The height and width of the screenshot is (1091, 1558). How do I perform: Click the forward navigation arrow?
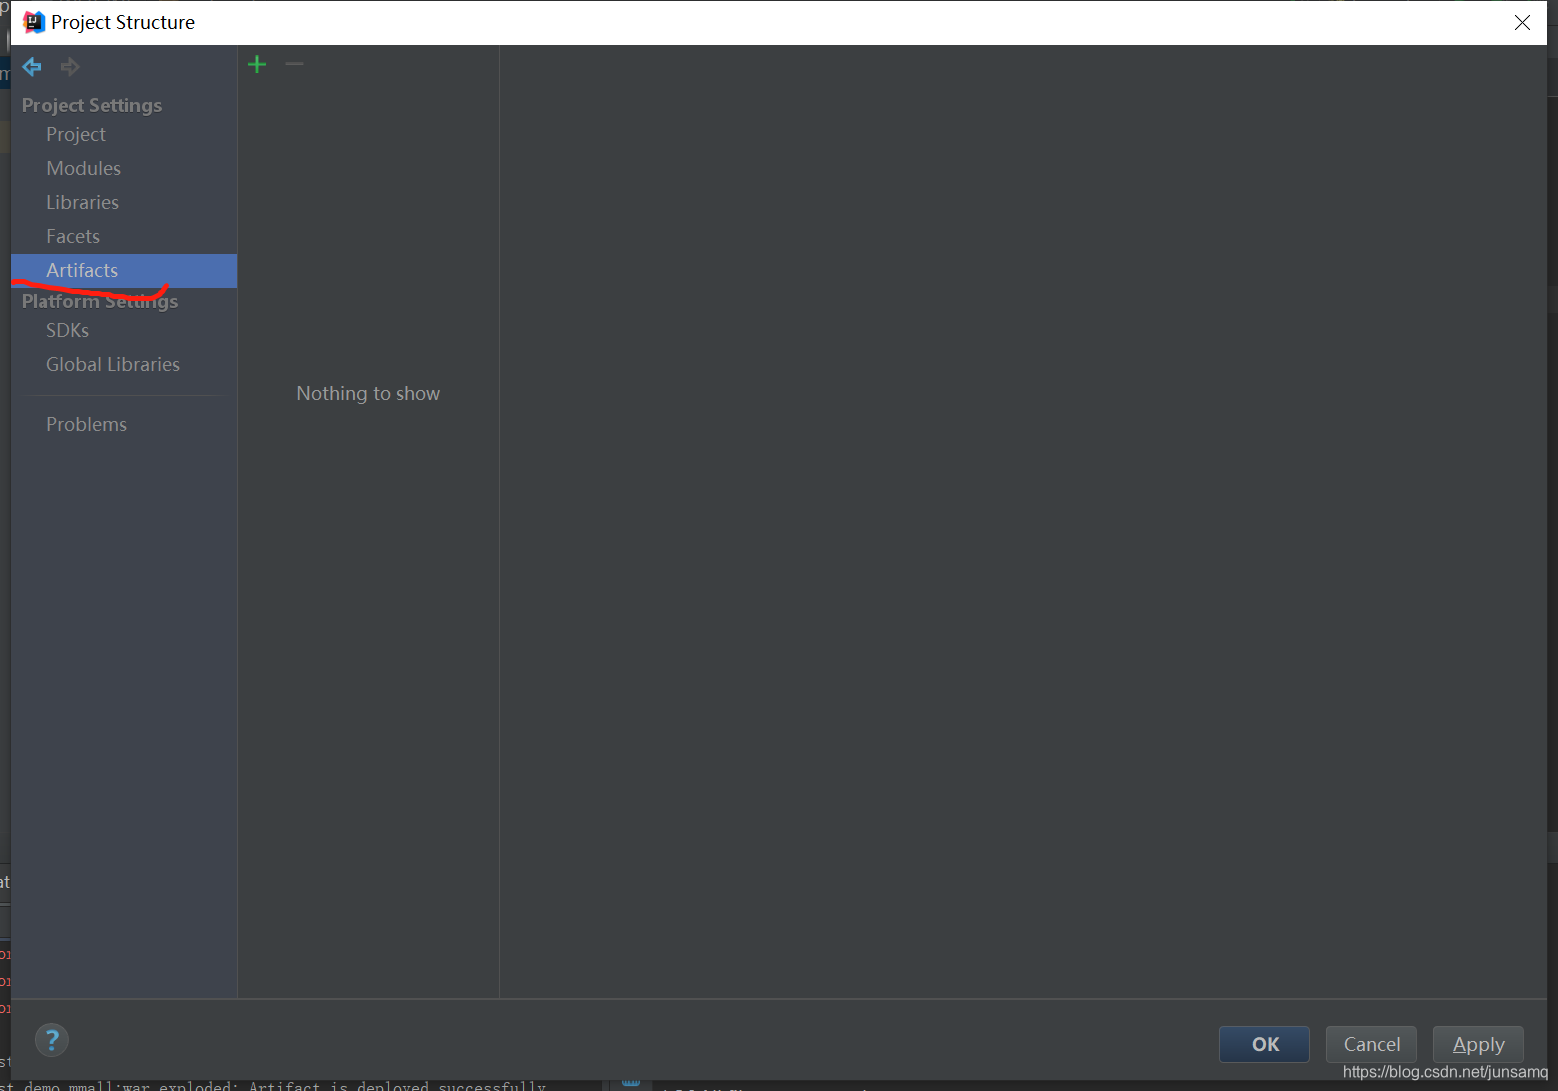tap(69, 67)
